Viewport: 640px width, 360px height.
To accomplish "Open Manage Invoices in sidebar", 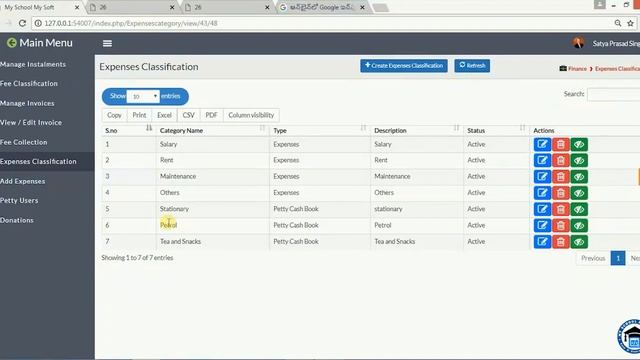I will (27, 103).
